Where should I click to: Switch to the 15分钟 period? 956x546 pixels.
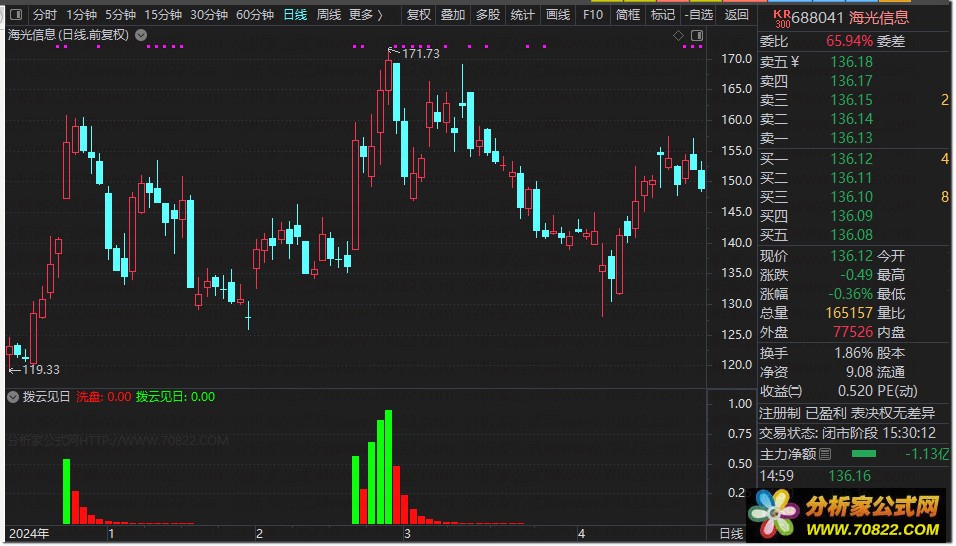tap(163, 15)
